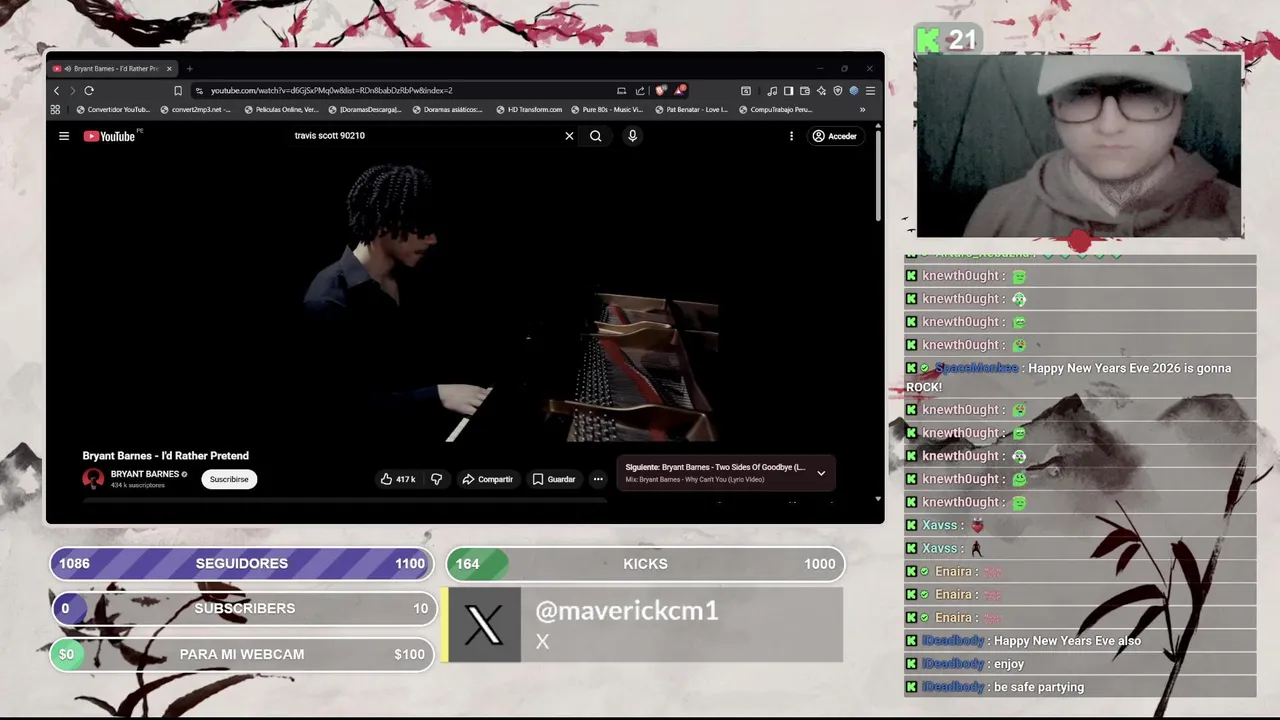The image size is (1280, 720).
Task: Open the Pat Benatar - Love I bookmark
Action: (691, 110)
